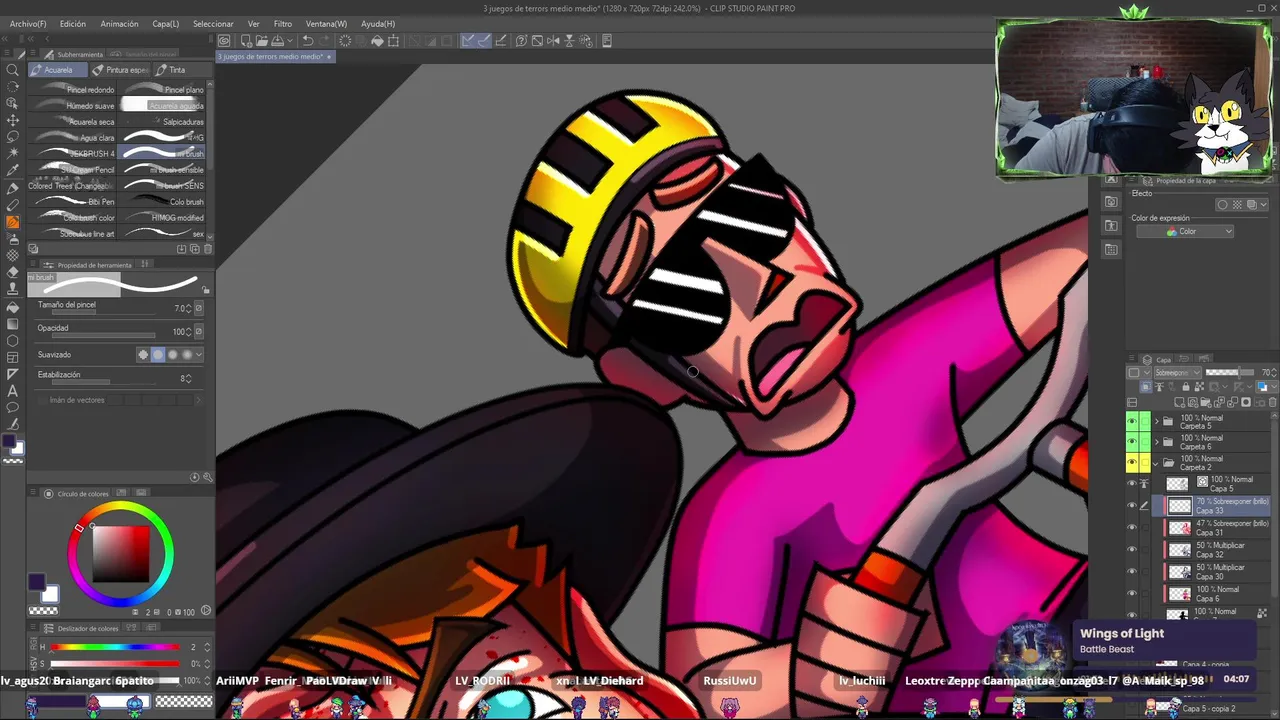Toggle visibility of Capa 32
Viewport: 1280px width, 720px height.
pyautogui.click(x=1132, y=549)
